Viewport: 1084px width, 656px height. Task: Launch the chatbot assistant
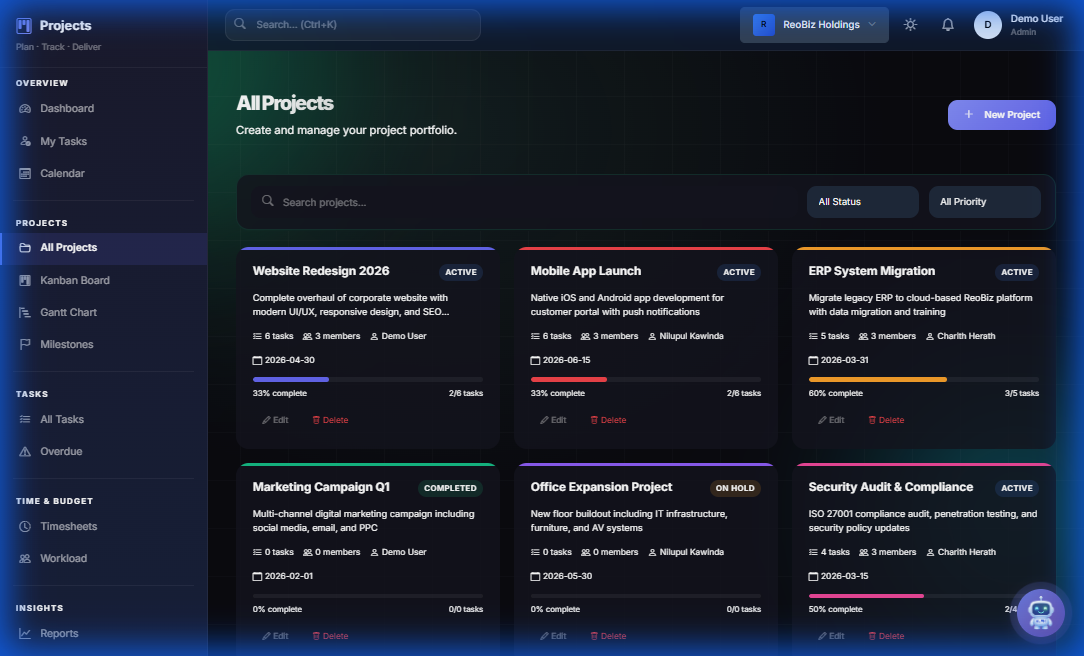click(1040, 612)
